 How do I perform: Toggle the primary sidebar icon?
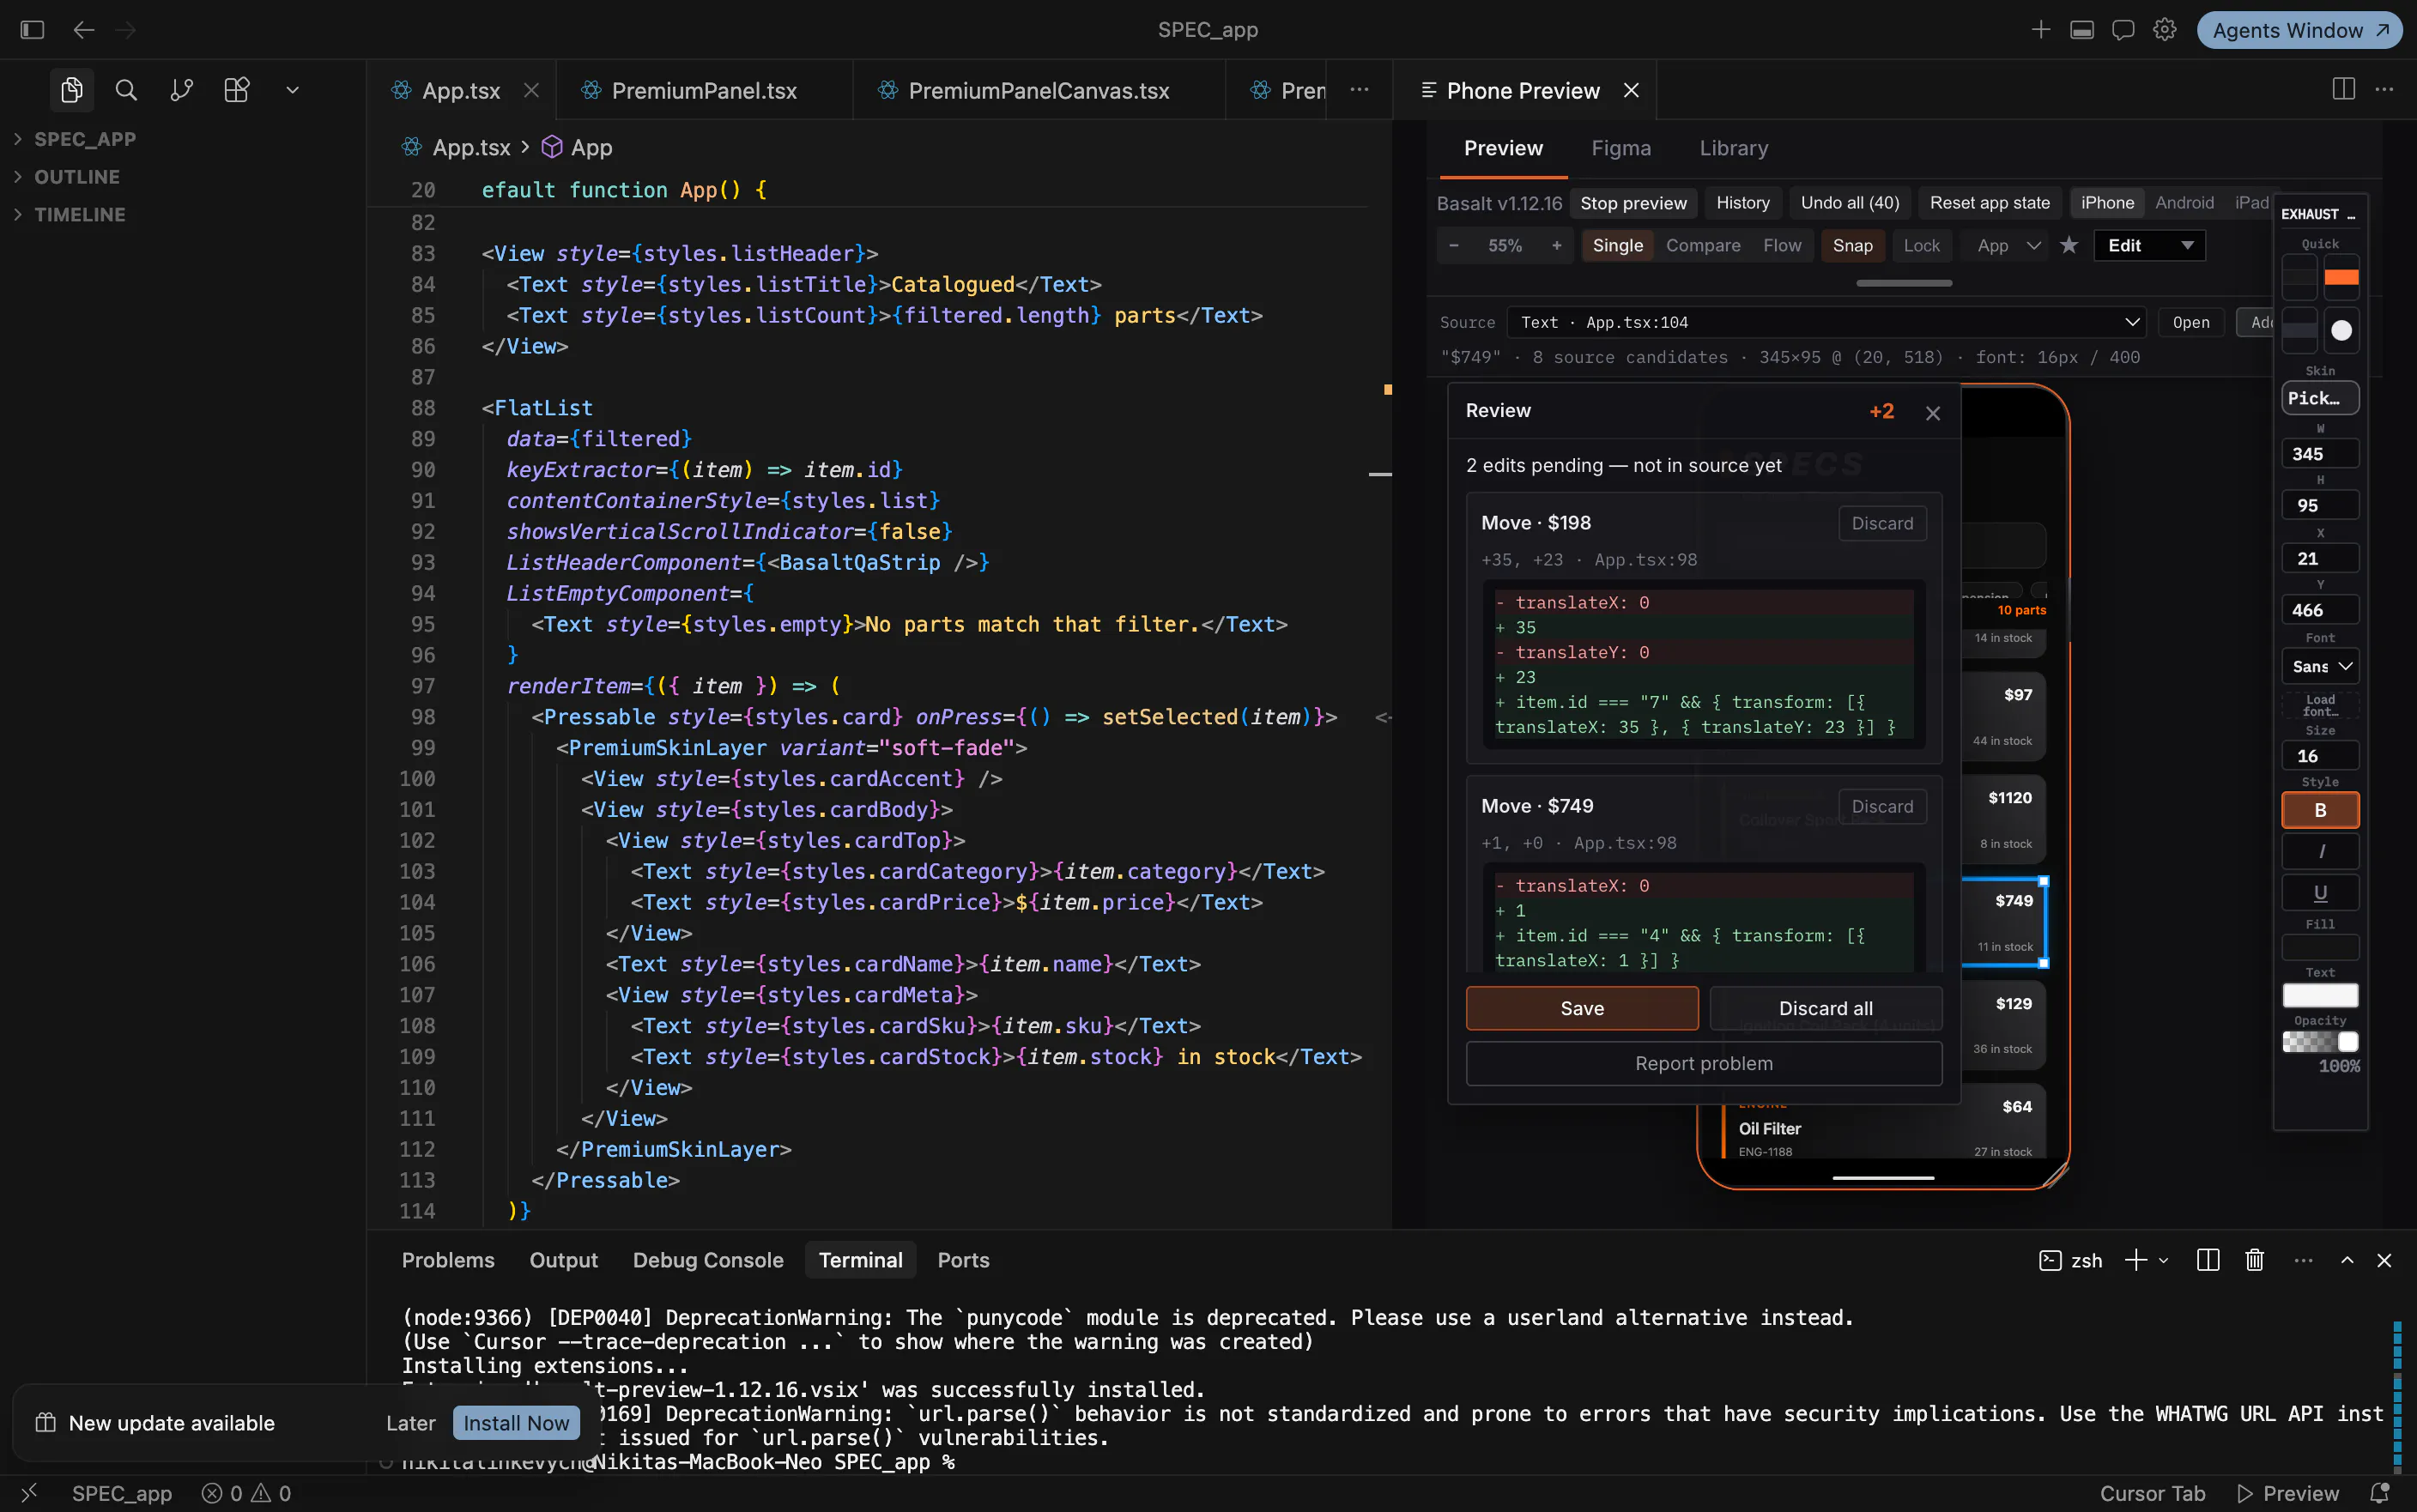[x=32, y=30]
